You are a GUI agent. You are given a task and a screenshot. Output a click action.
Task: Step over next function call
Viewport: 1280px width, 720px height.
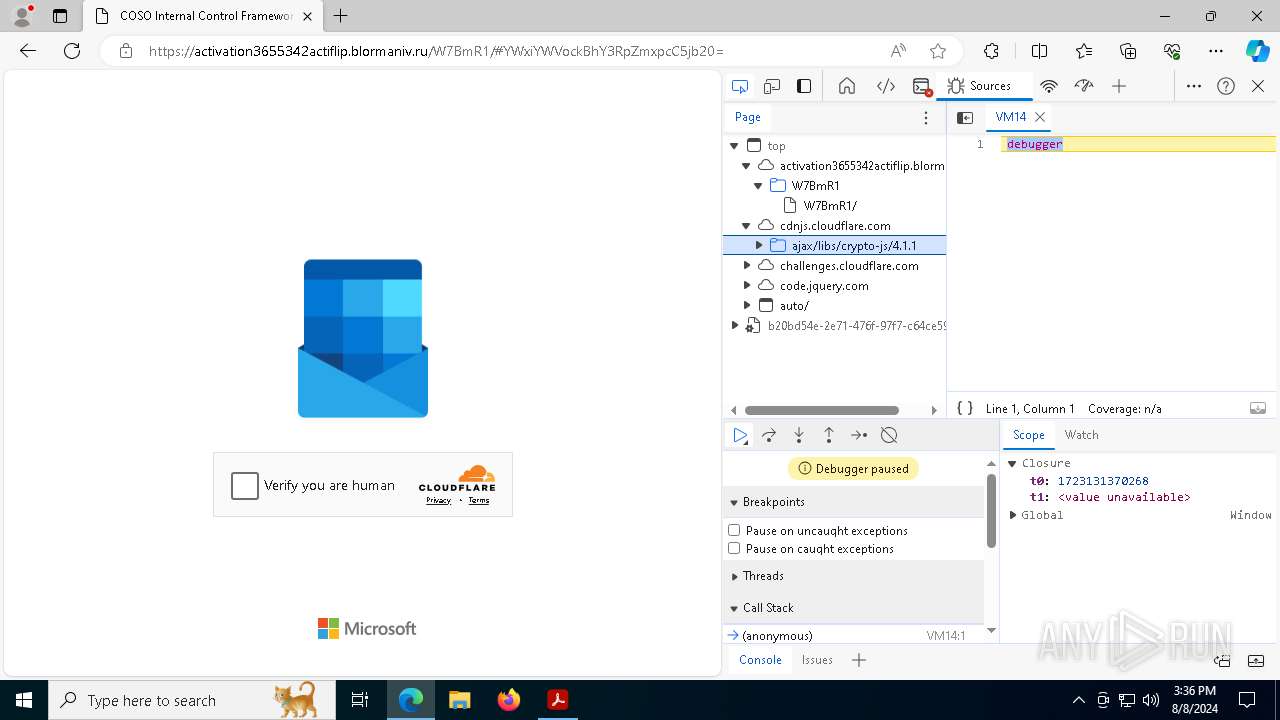coord(769,435)
